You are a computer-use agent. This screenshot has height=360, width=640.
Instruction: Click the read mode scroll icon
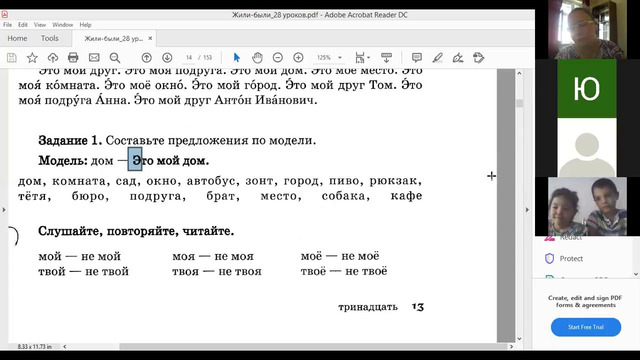(x=386, y=58)
